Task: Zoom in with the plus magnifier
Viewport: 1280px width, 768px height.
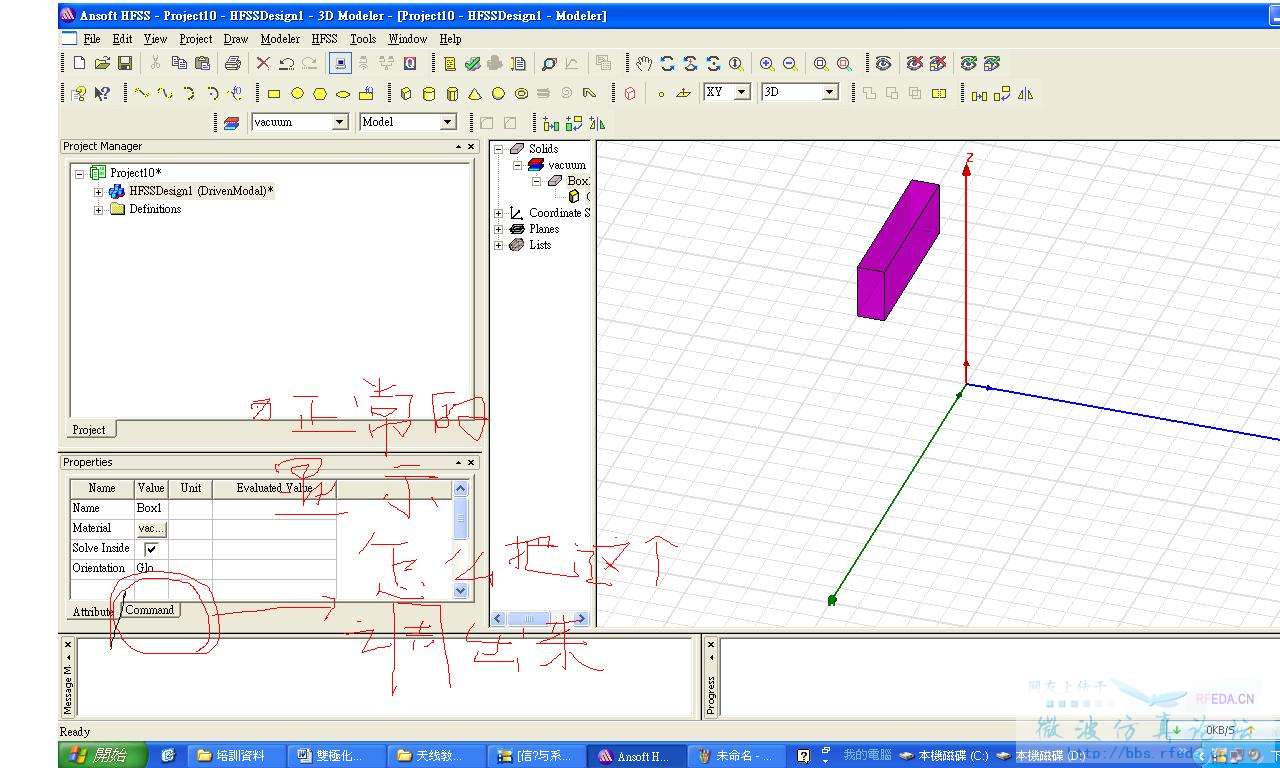Action: (767, 63)
